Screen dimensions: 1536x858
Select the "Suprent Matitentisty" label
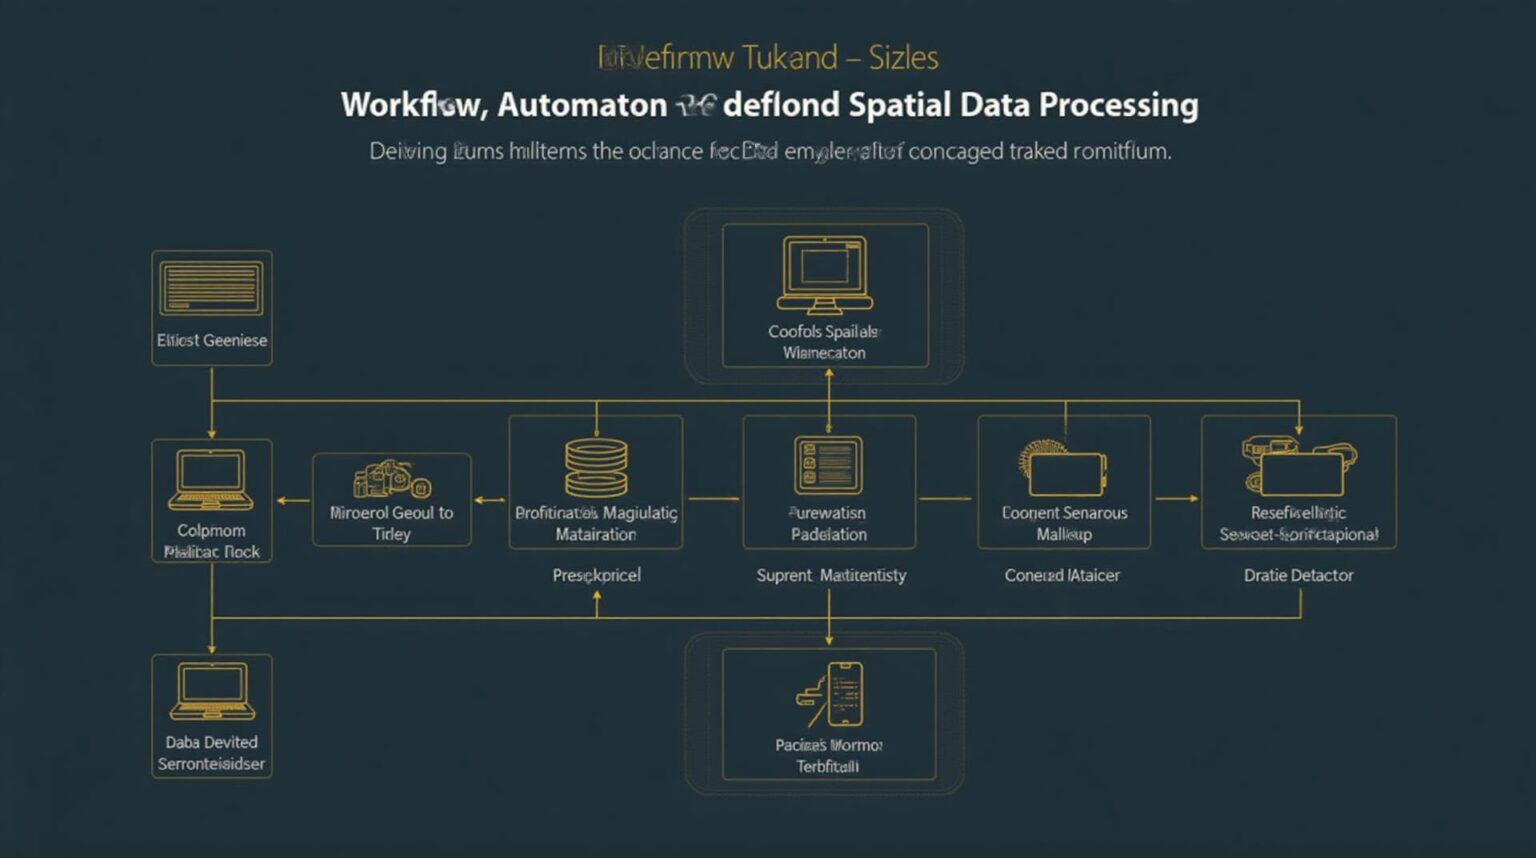click(x=830, y=575)
